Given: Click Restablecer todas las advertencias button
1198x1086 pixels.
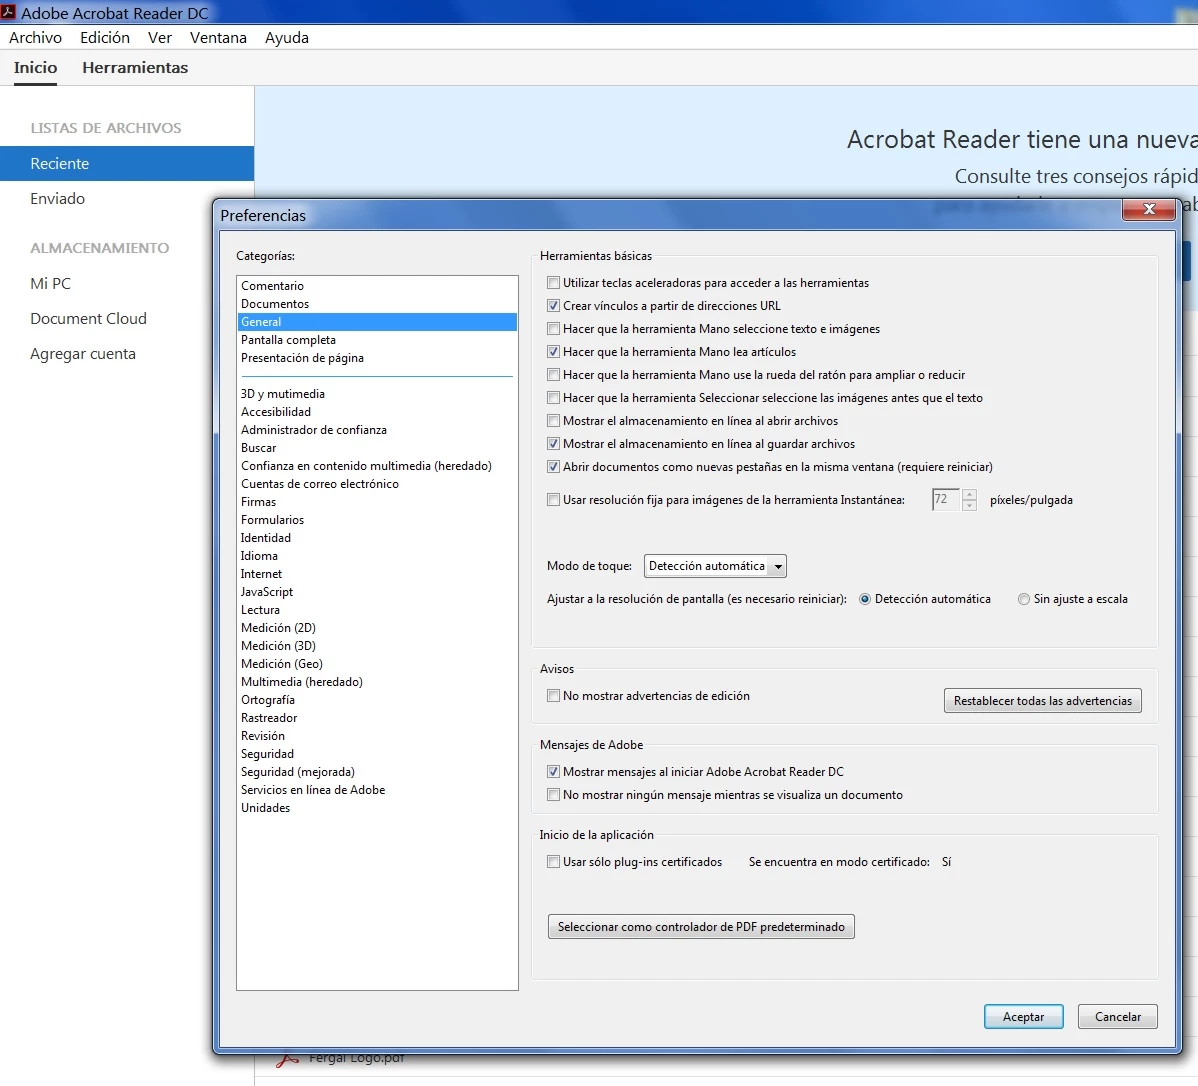Looking at the screenshot, I should click(x=1042, y=701).
